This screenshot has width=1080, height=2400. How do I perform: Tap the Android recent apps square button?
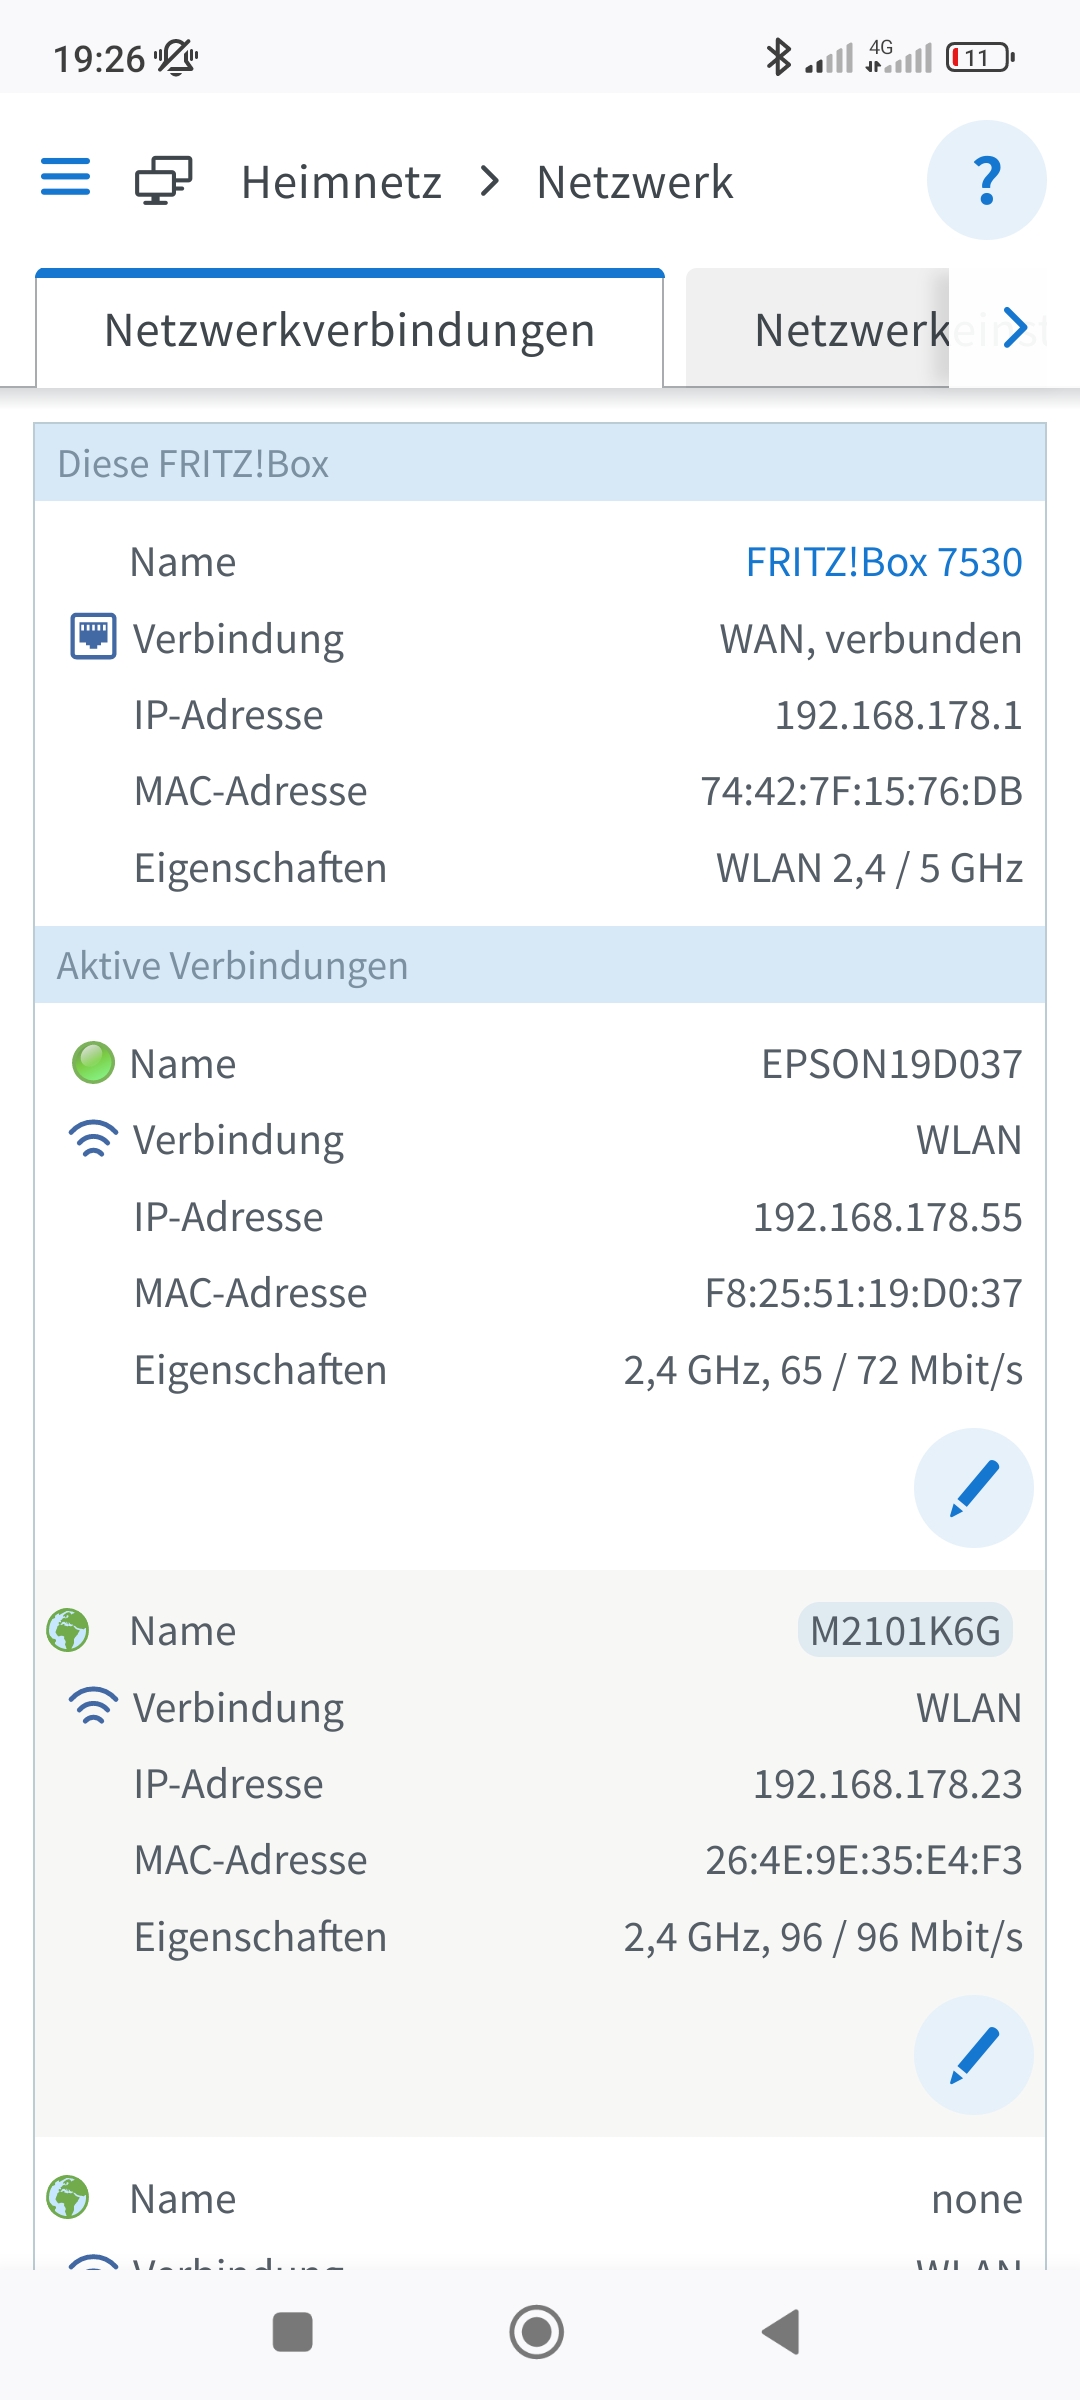tap(292, 2332)
